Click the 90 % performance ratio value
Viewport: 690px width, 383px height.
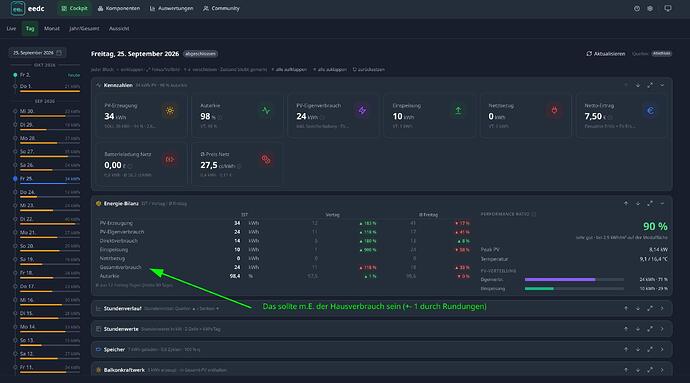click(x=655, y=226)
